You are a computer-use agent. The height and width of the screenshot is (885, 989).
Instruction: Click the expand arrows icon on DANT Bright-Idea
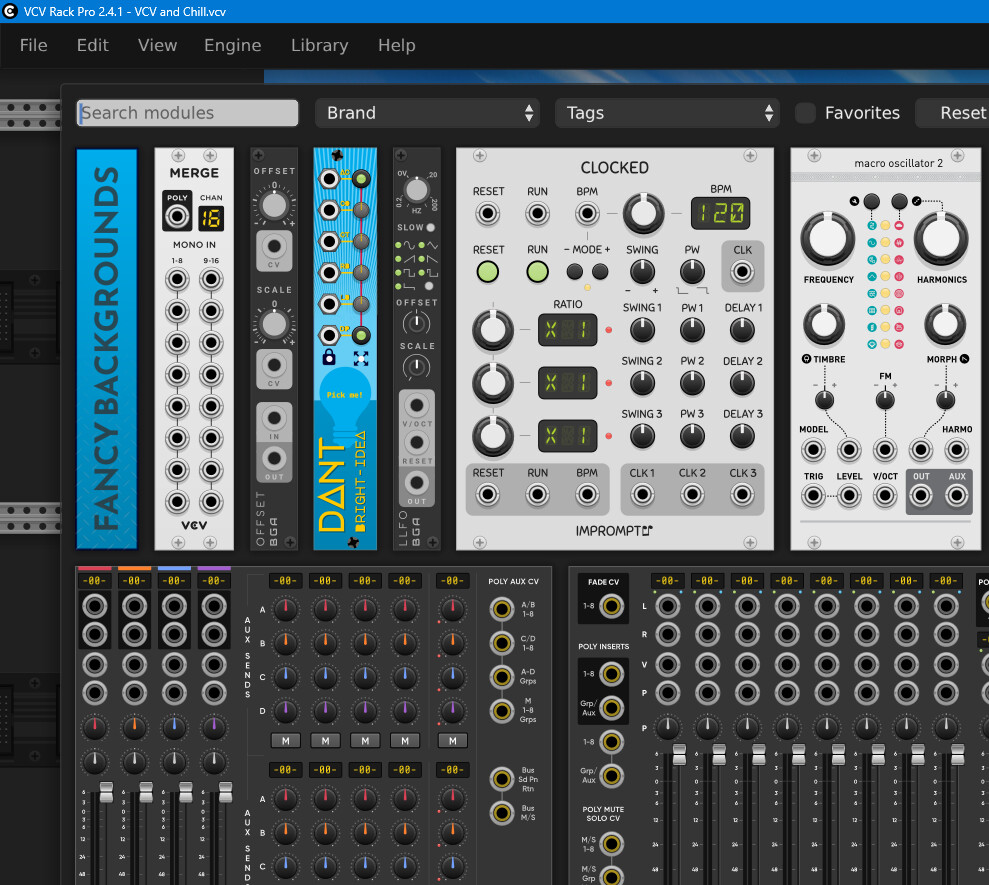[x=361, y=358]
